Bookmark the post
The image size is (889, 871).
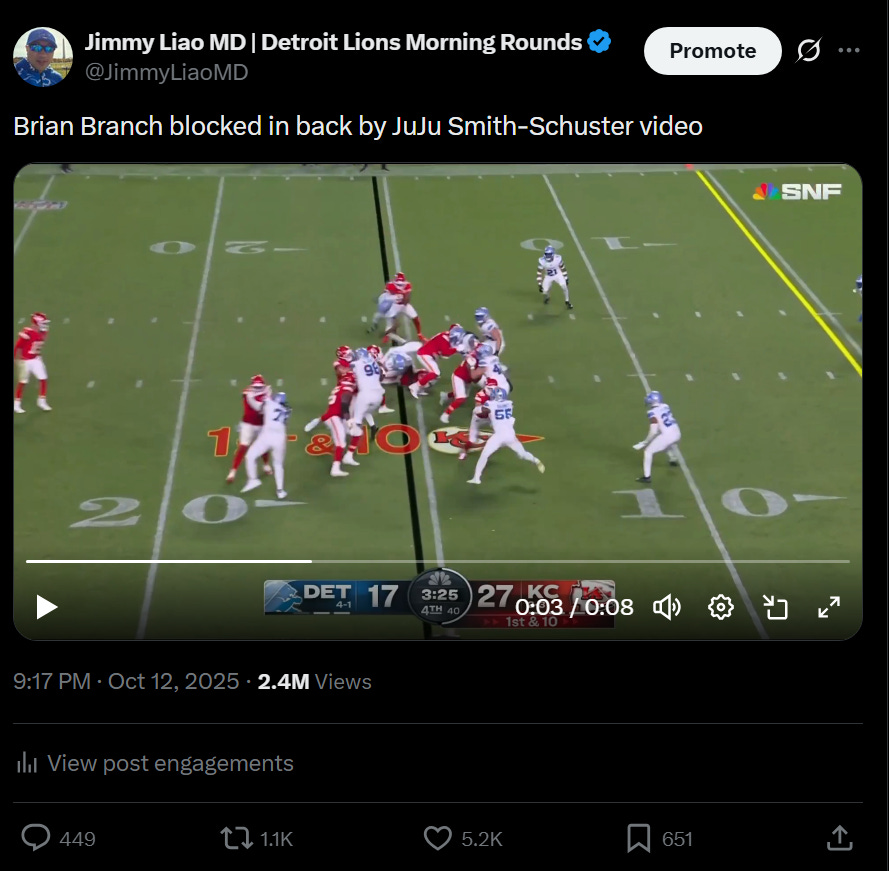coord(638,838)
